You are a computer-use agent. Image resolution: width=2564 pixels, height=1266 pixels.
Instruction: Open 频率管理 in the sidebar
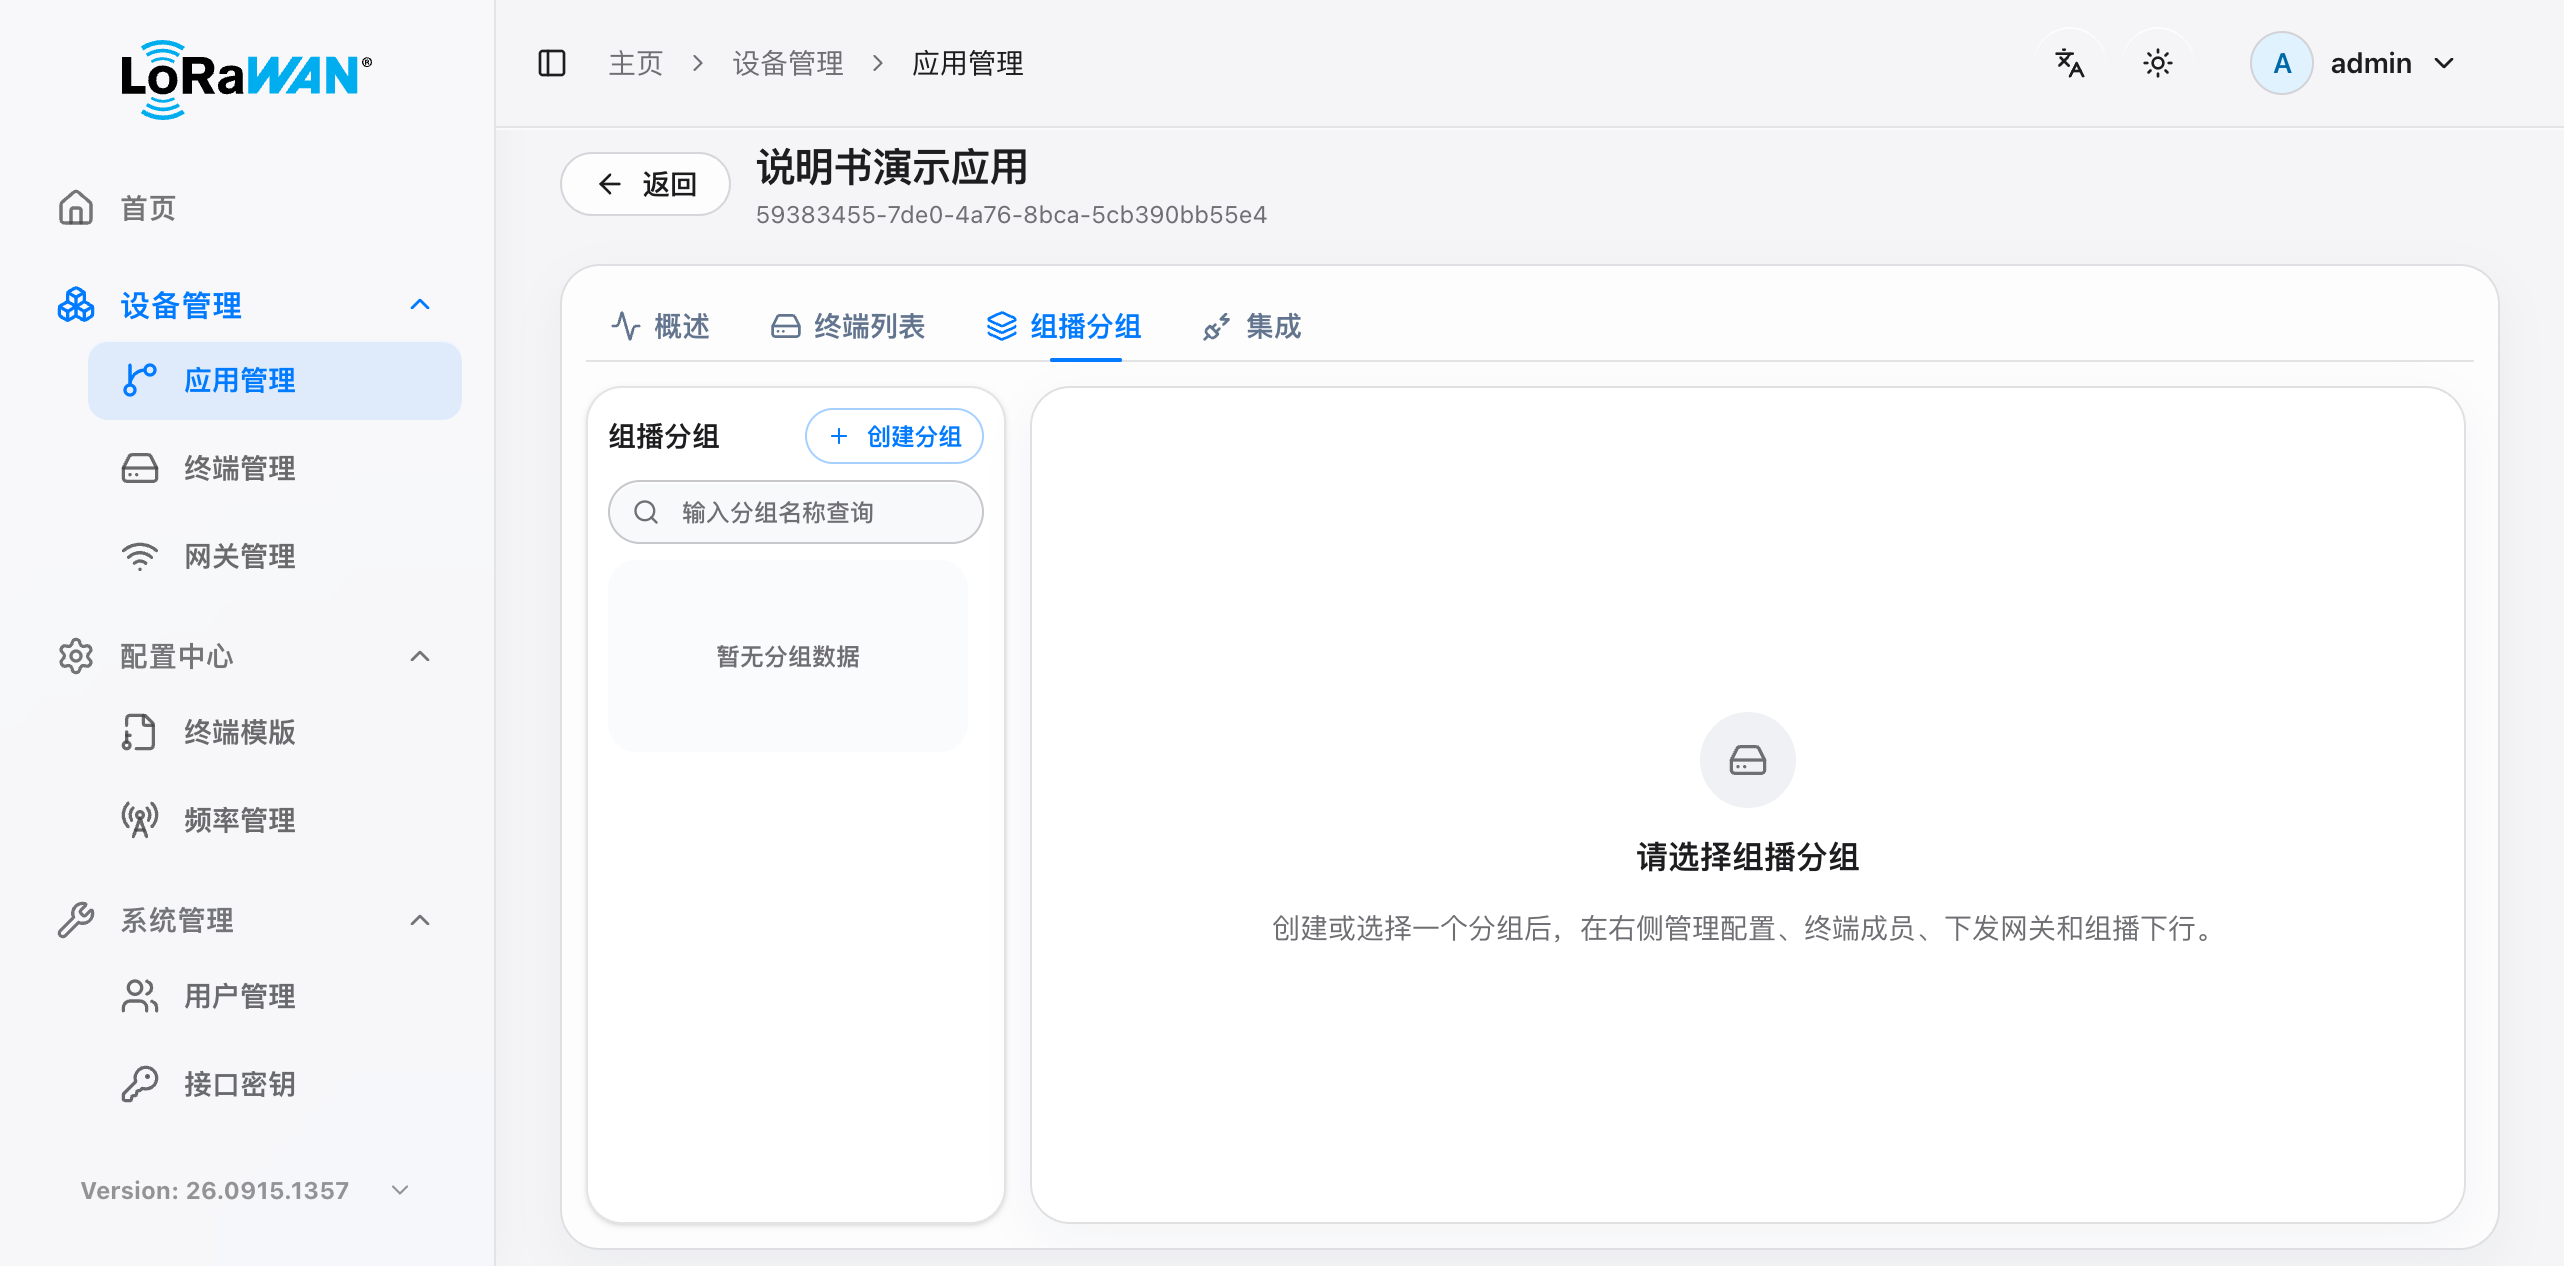[x=275, y=820]
